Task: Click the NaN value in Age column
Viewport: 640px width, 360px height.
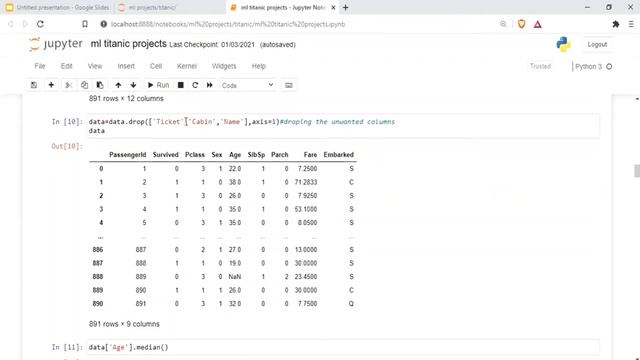Action: (235, 277)
